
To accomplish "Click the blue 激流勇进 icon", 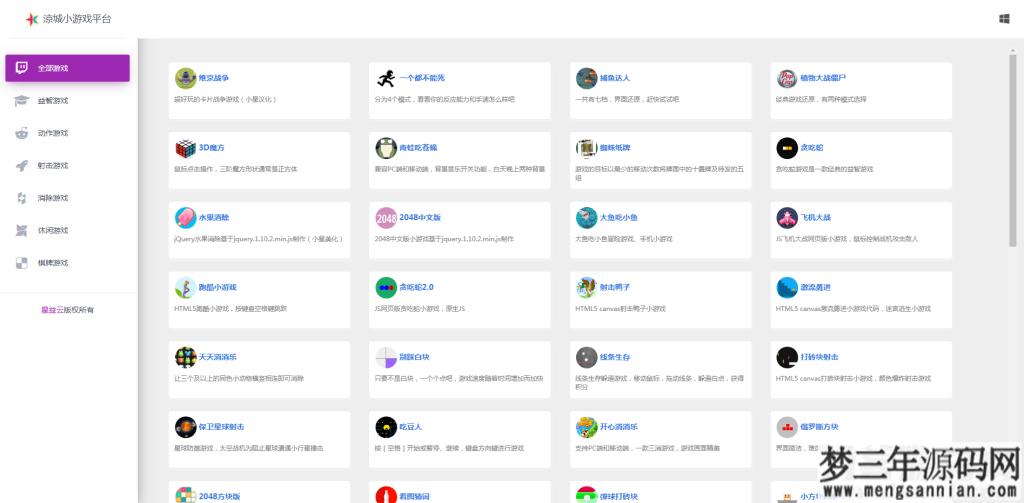I will pos(787,287).
